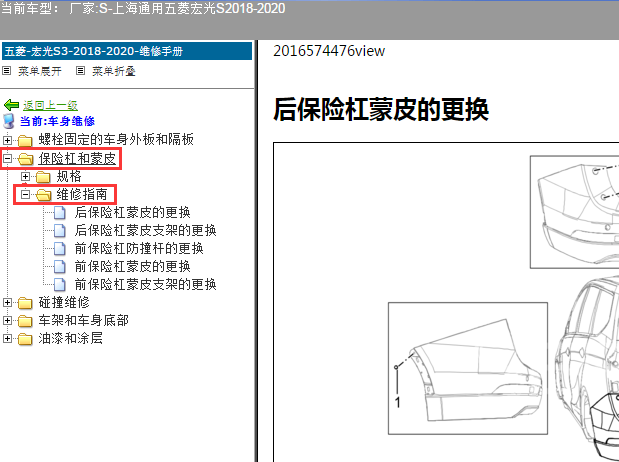Image resolution: width=619 pixels, height=462 pixels.
Task: Click the open folder icon of 维修指南
Action: [x=44, y=195]
